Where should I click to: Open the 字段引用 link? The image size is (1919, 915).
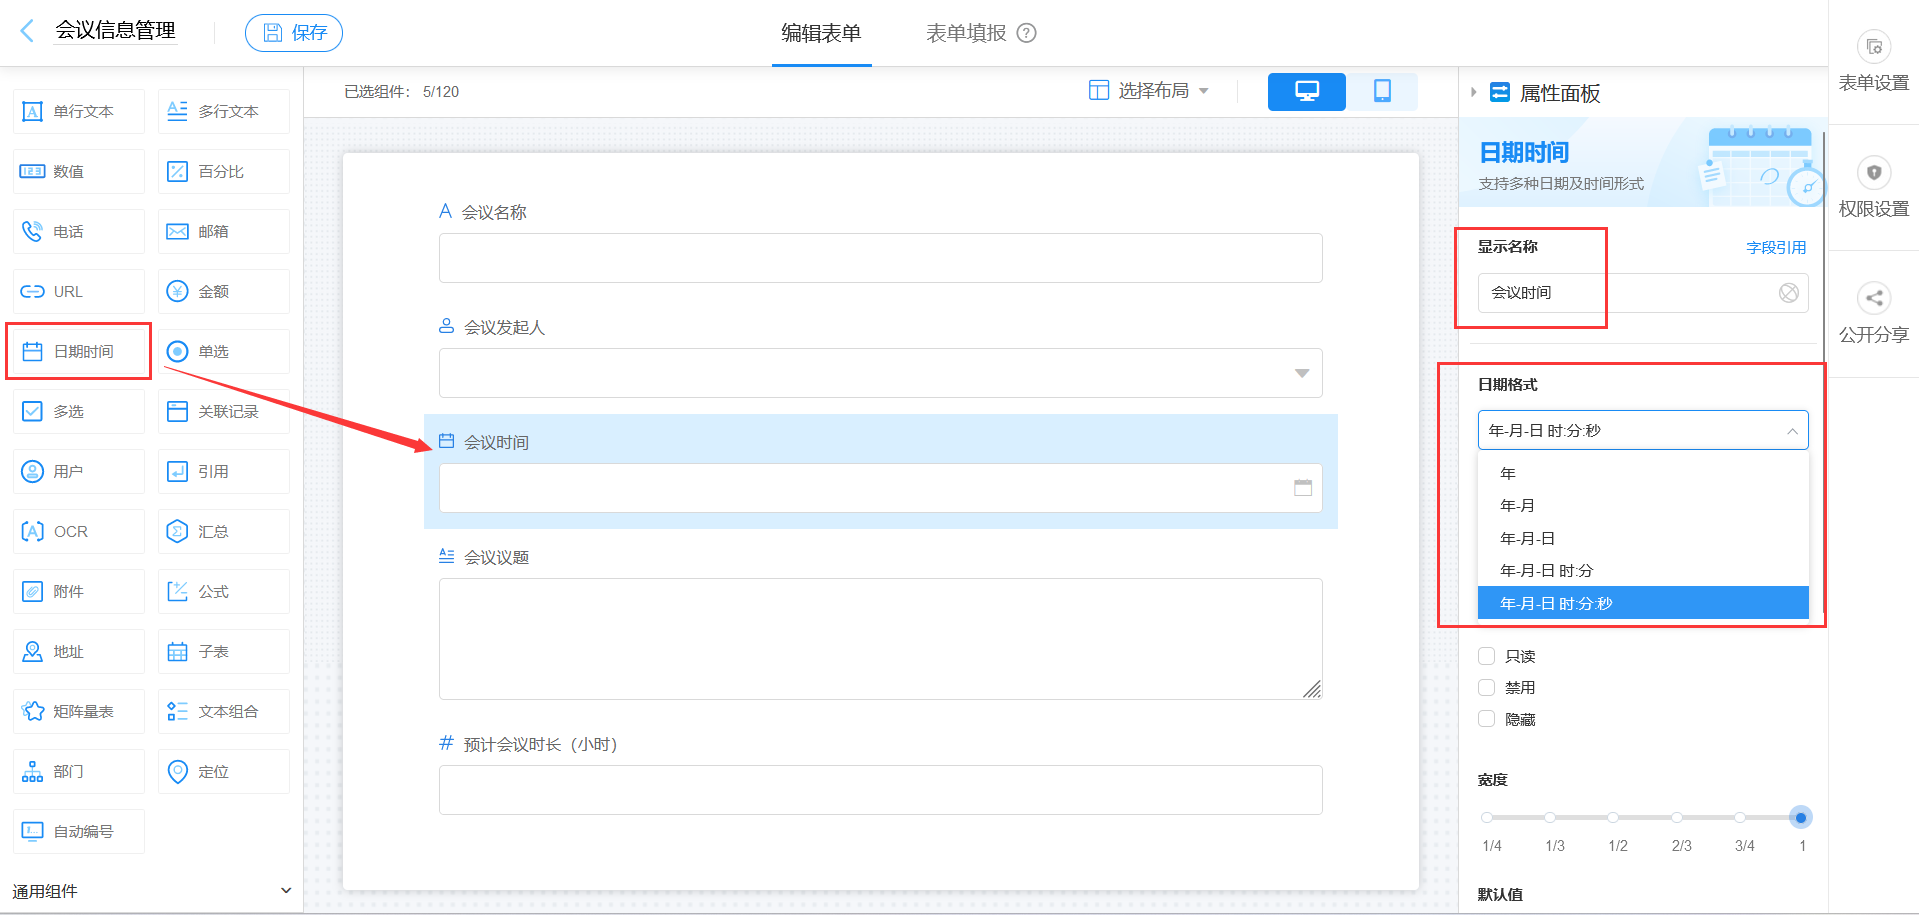(1776, 247)
